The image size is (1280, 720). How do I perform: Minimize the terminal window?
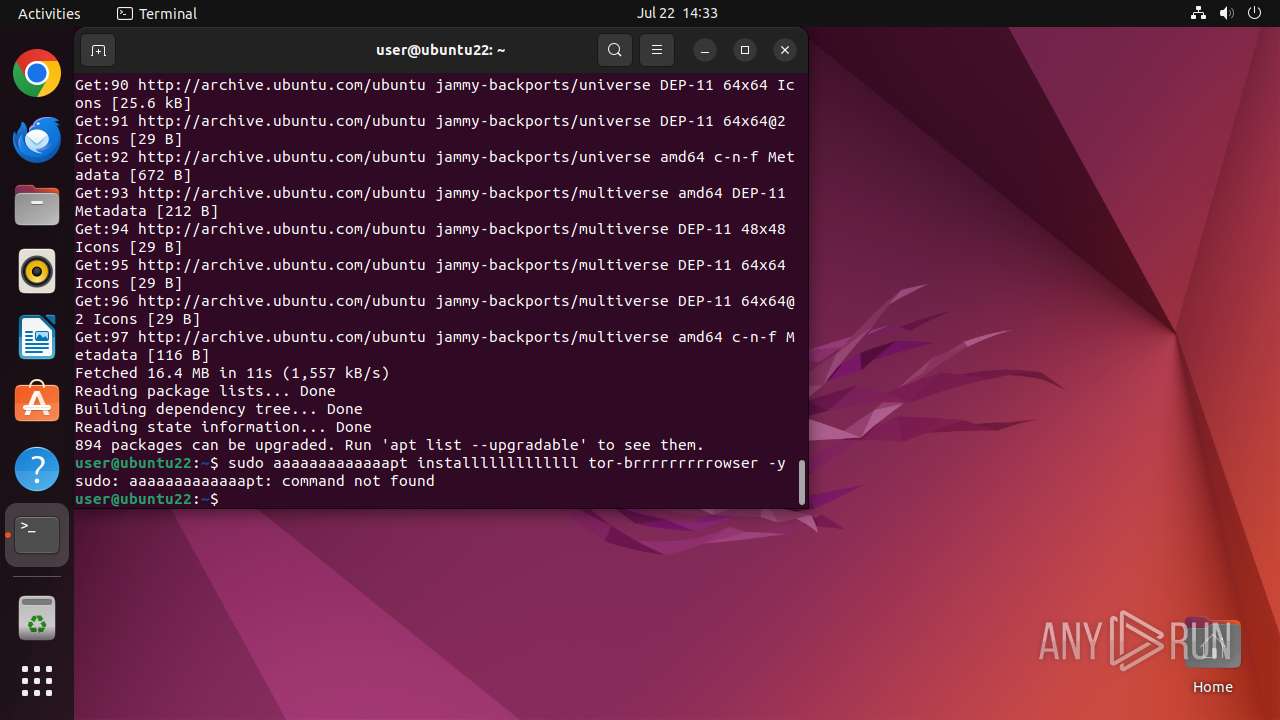pos(705,50)
